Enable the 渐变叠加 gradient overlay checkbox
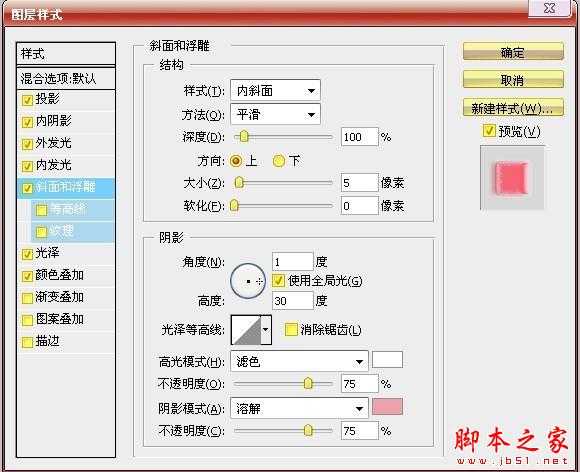Screen dimensions: 580x472 tap(27, 298)
